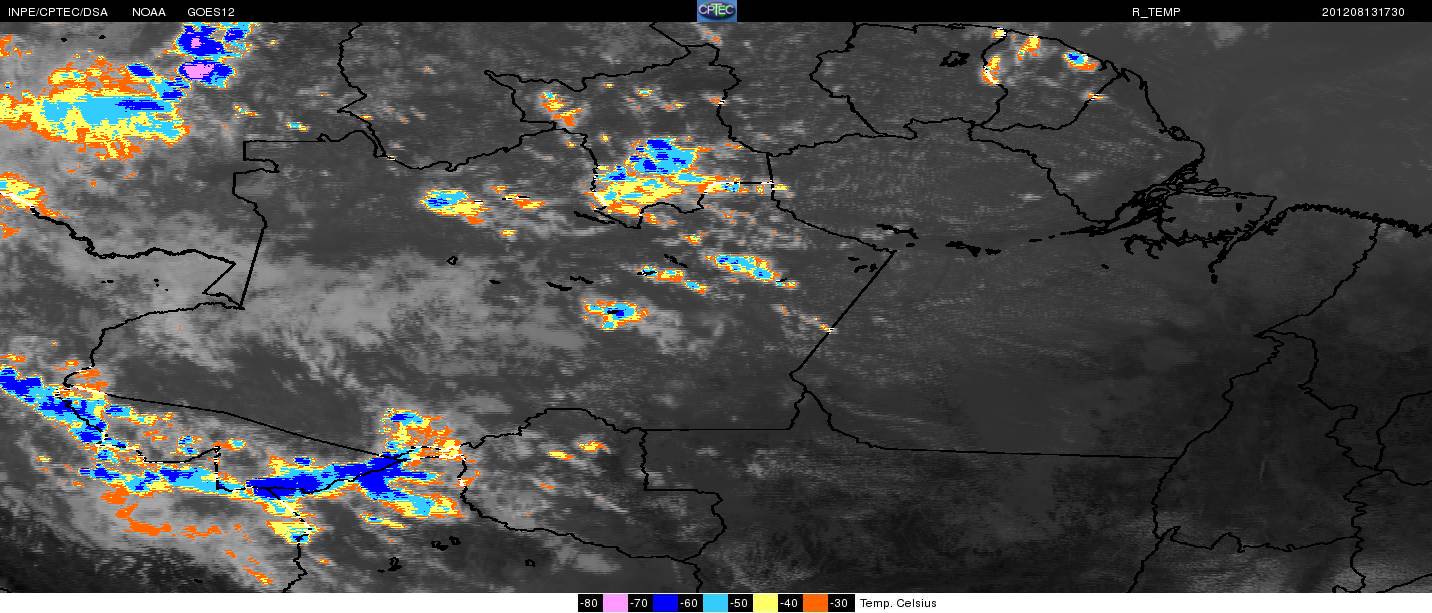The width and height of the screenshot is (1432, 613).
Task: Click the INPE/CPTEC/DSA header text
Action: point(57,12)
